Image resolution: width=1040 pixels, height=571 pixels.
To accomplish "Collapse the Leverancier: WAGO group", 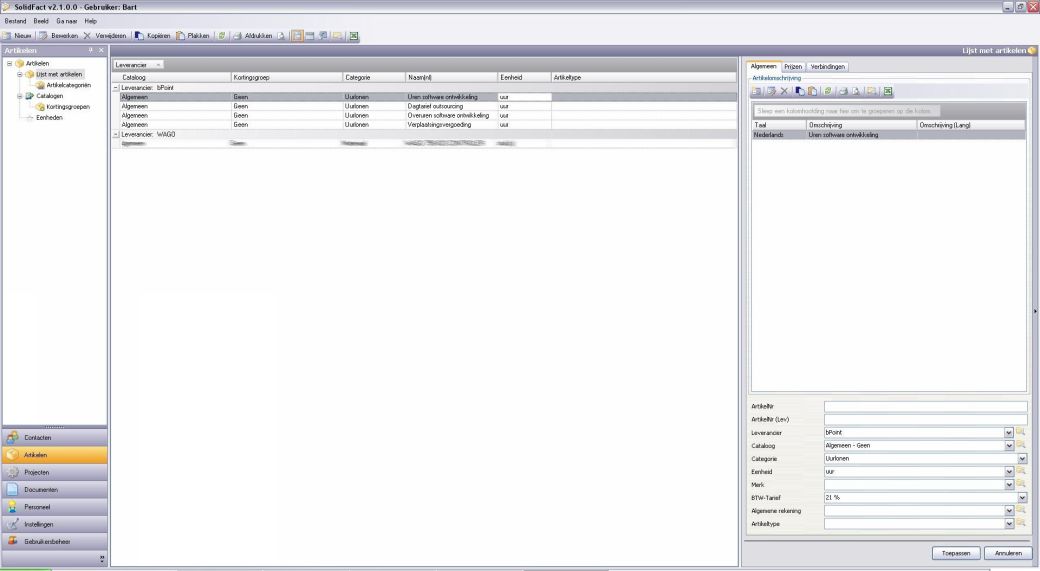I will point(116,135).
